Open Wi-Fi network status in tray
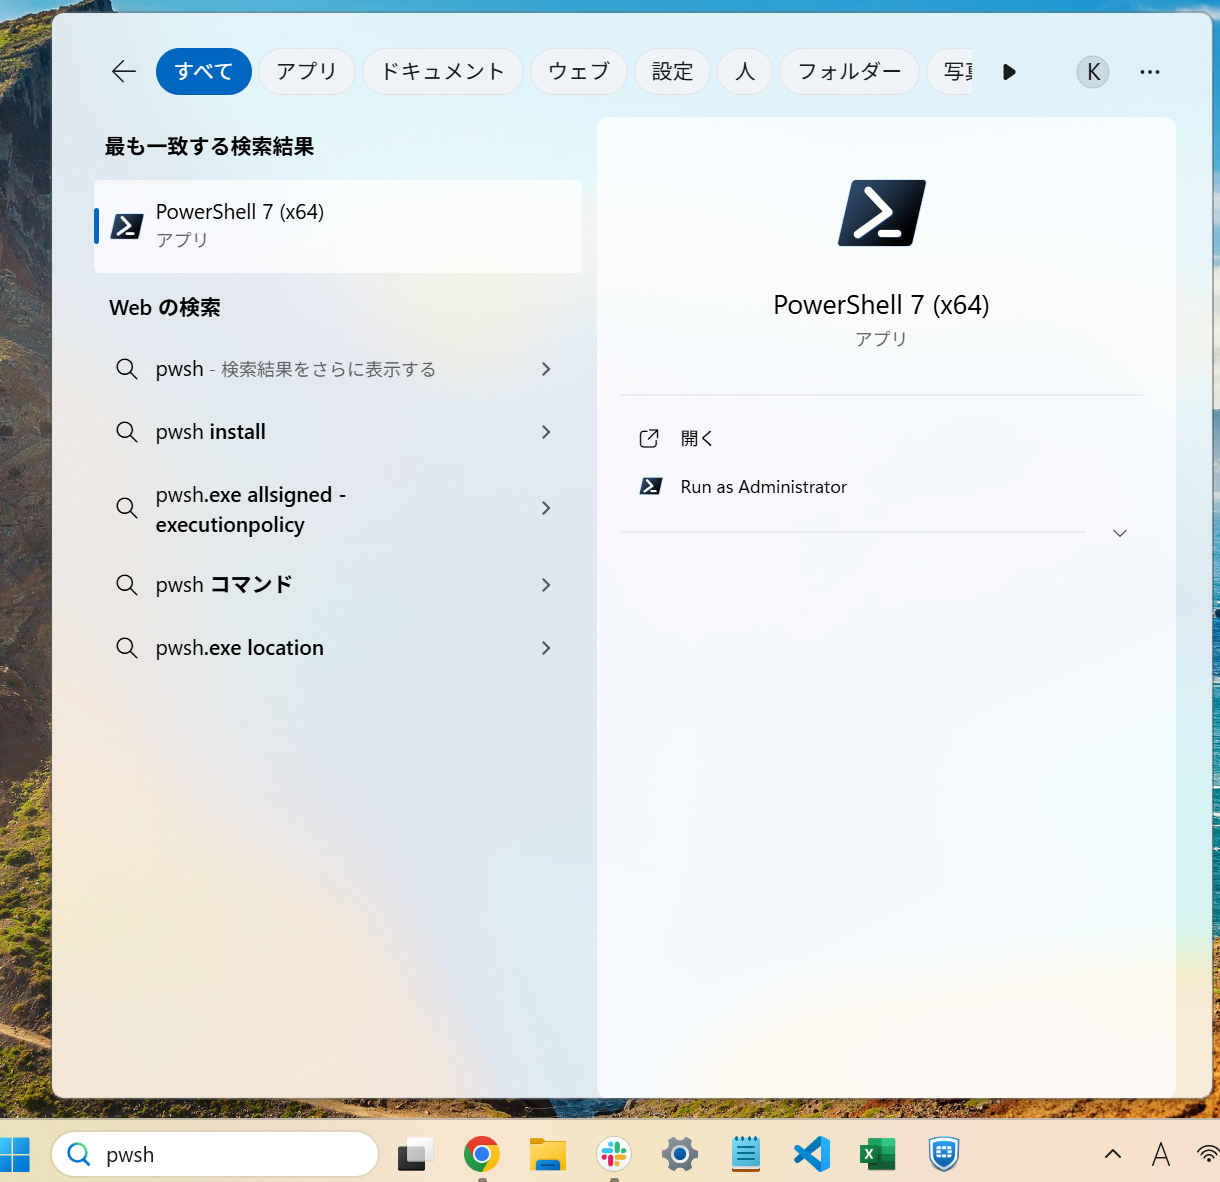 (x=1208, y=1154)
